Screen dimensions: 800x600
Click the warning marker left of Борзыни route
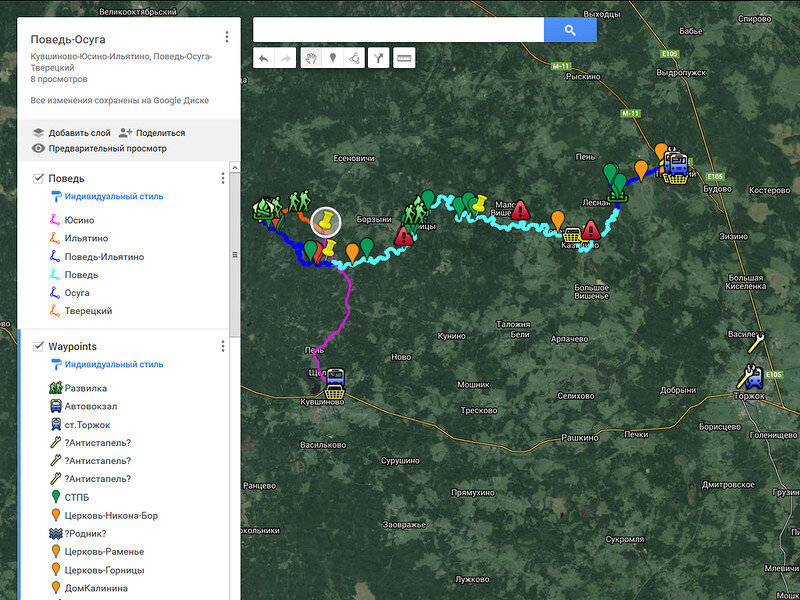pos(404,236)
